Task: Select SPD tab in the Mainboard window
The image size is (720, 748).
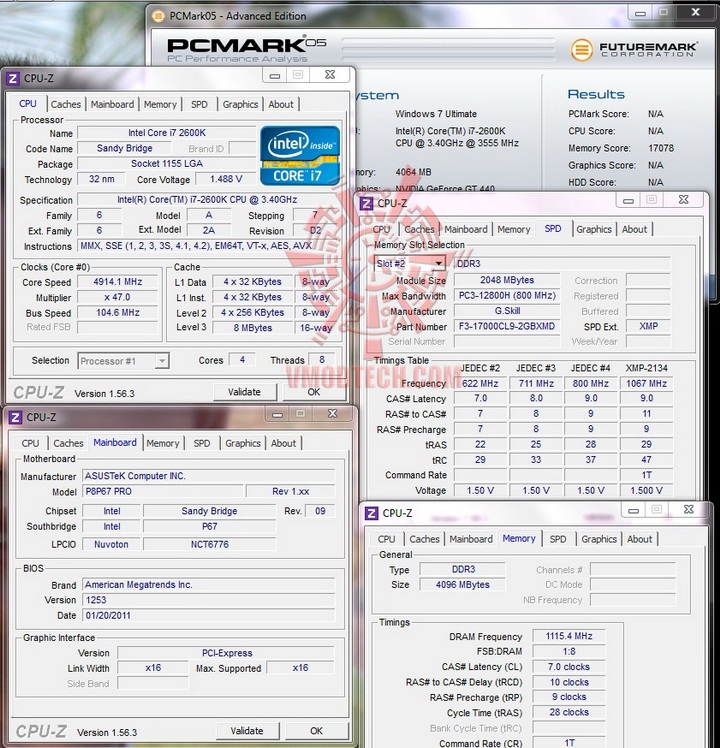Action: coord(202,443)
